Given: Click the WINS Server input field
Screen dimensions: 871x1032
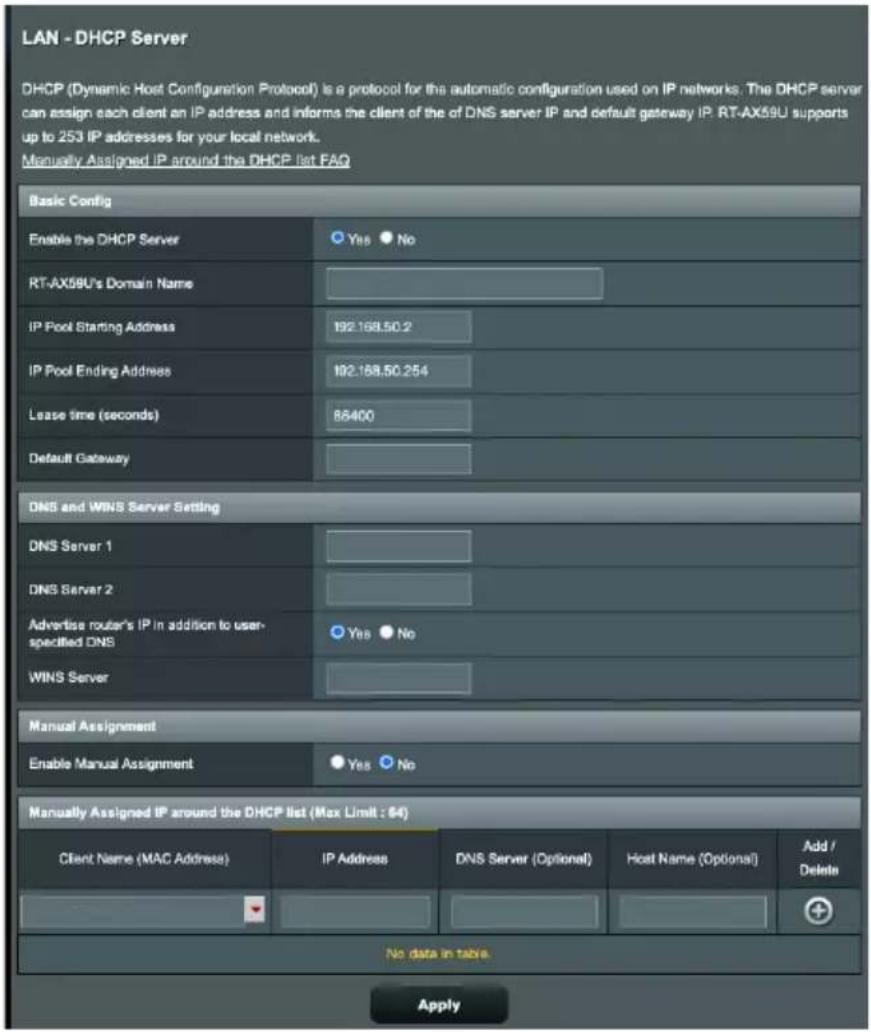Looking at the screenshot, I should (x=398, y=678).
